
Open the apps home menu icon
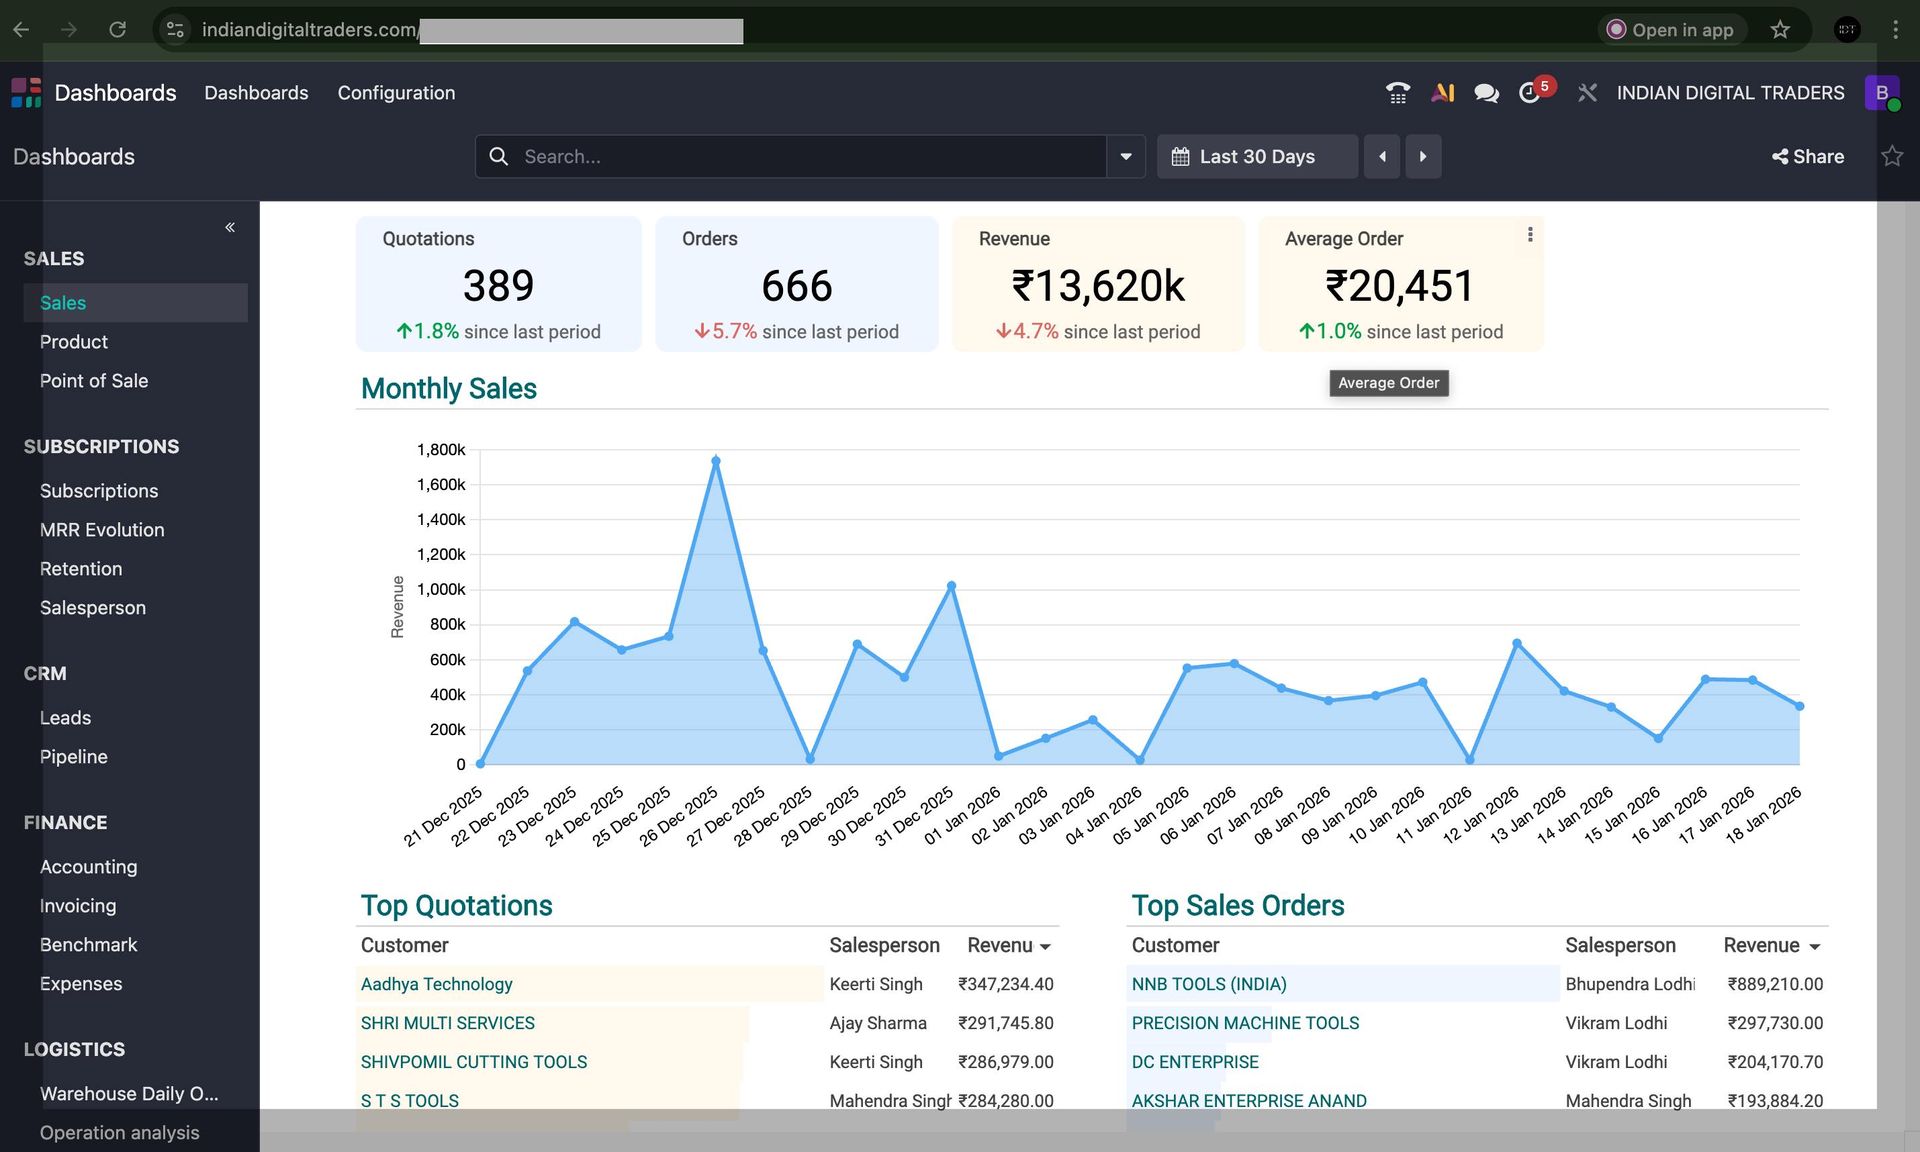click(26, 93)
